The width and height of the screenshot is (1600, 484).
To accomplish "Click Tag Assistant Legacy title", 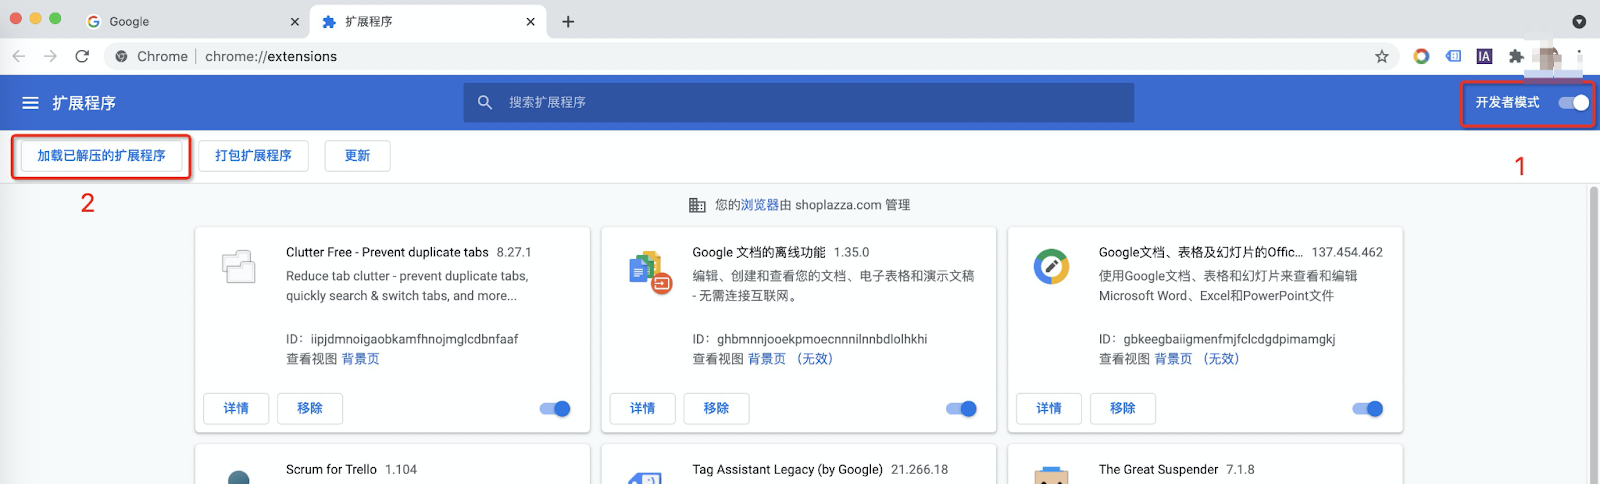I will 787,469.
